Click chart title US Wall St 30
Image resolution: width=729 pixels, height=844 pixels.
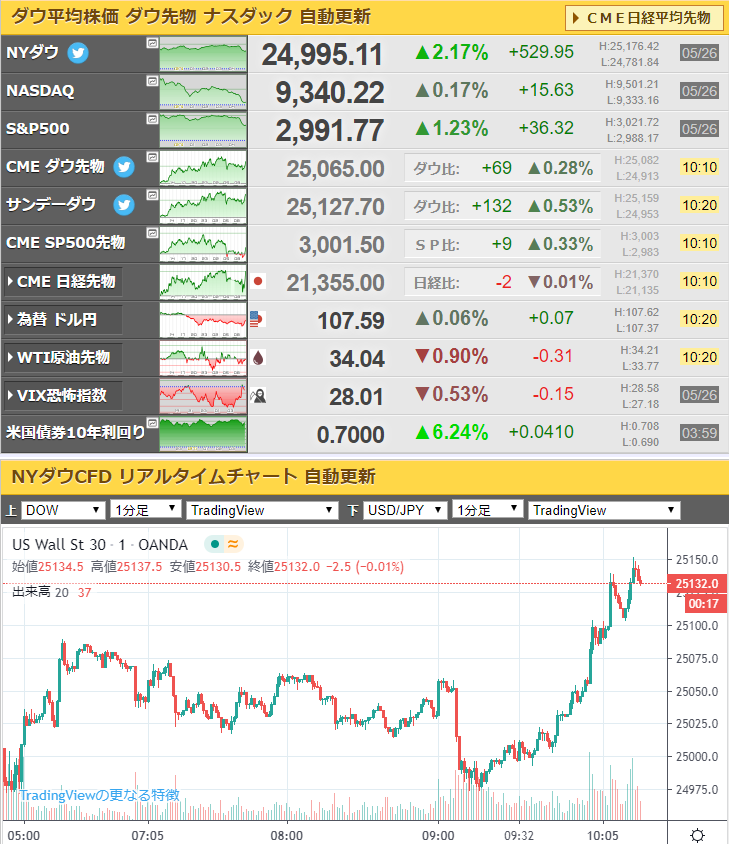(x=59, y=545)
